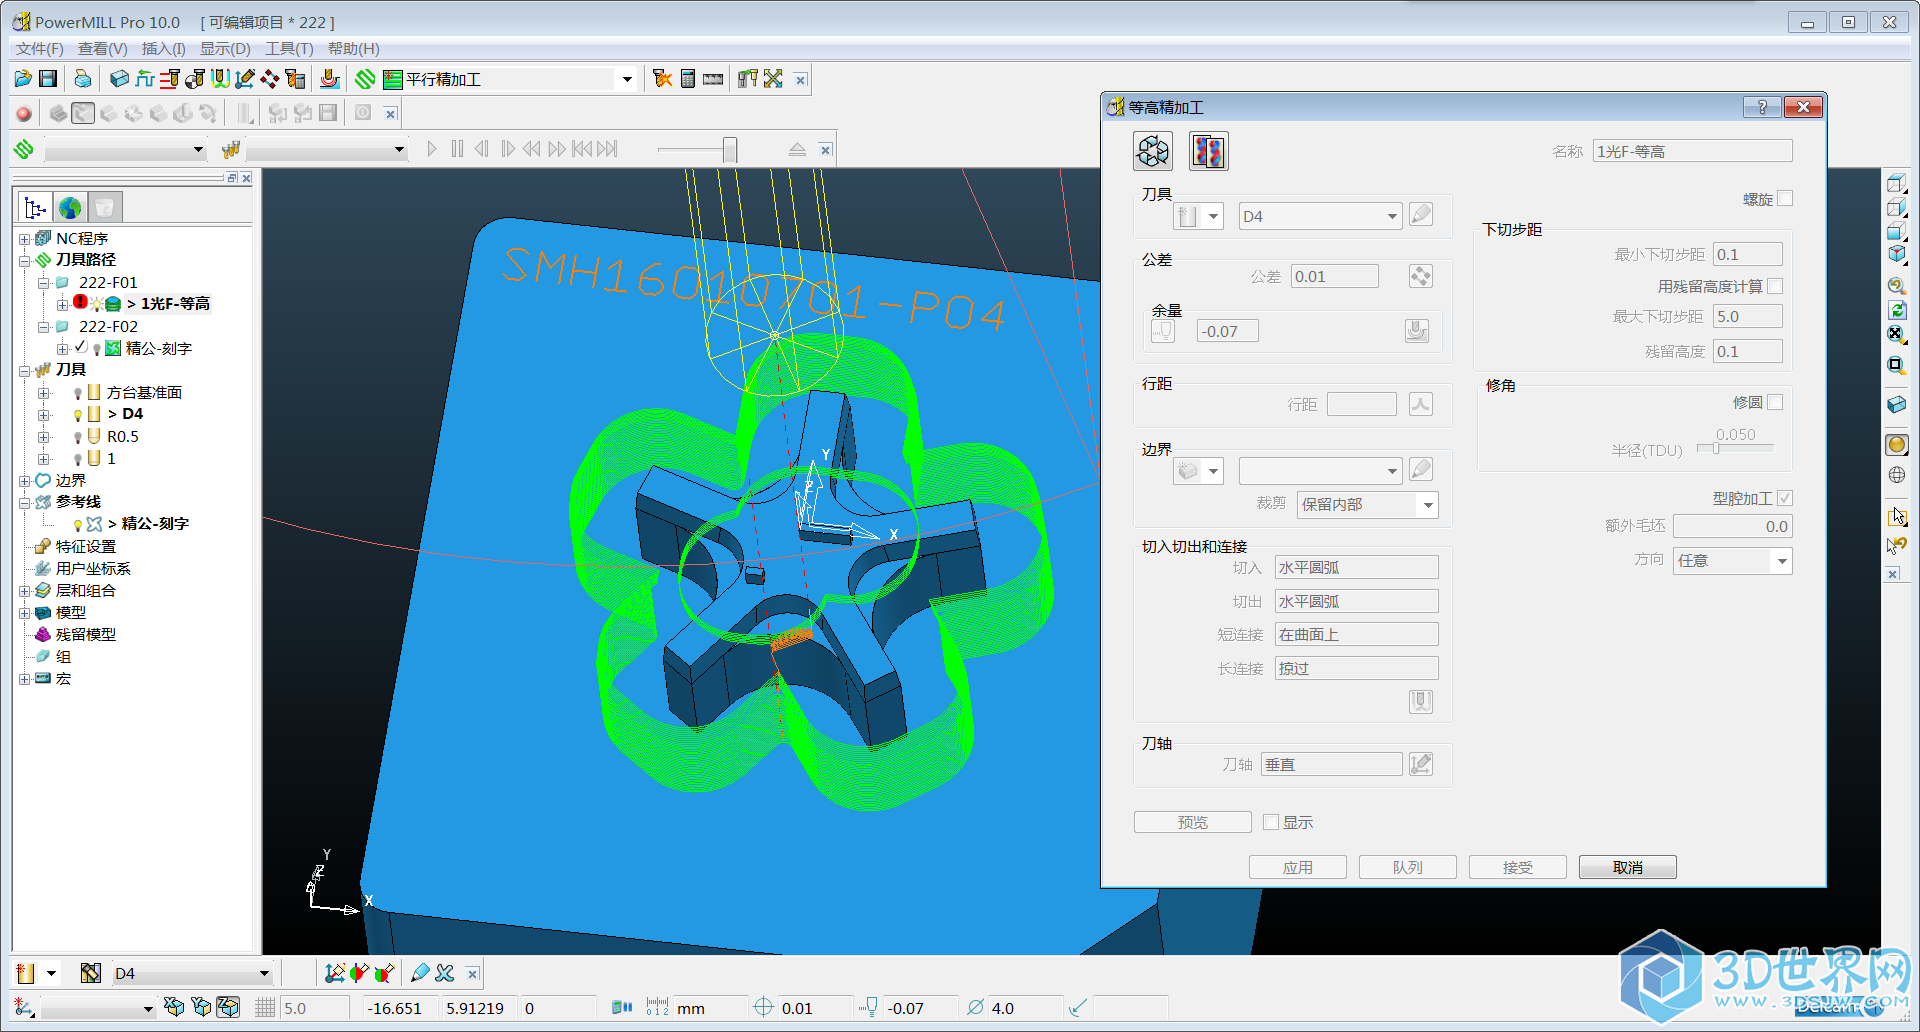This screenshot has width=1920, height=1032.
Task: Click the 刀轴 tool axis edit icon
Action: click(x=1421, y=764)
